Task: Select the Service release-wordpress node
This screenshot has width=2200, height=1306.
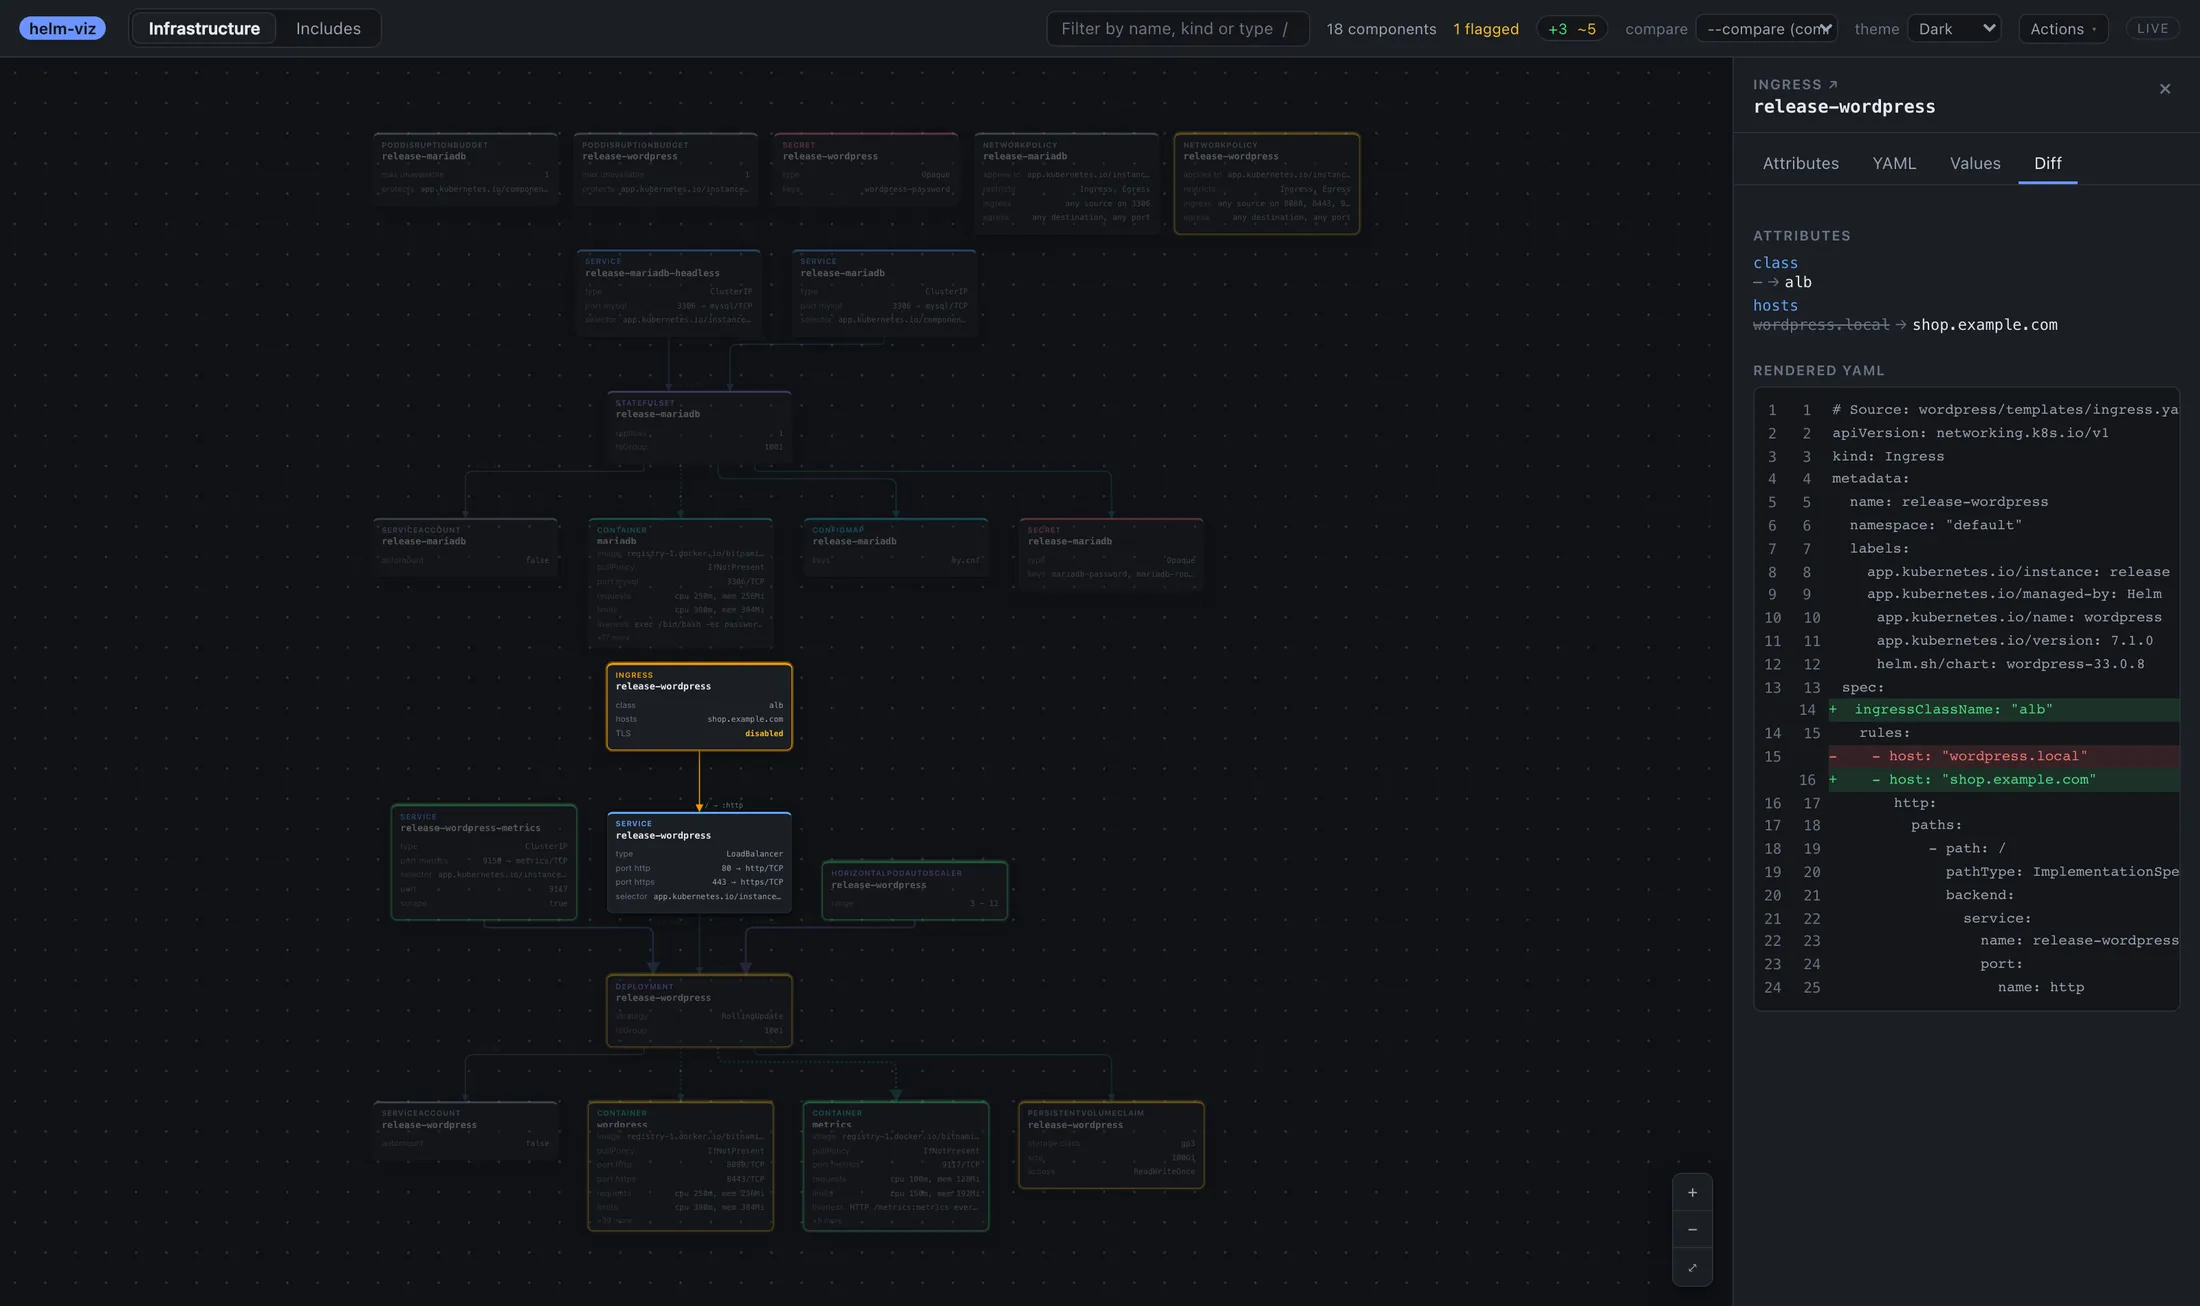Action: [699, 862]
